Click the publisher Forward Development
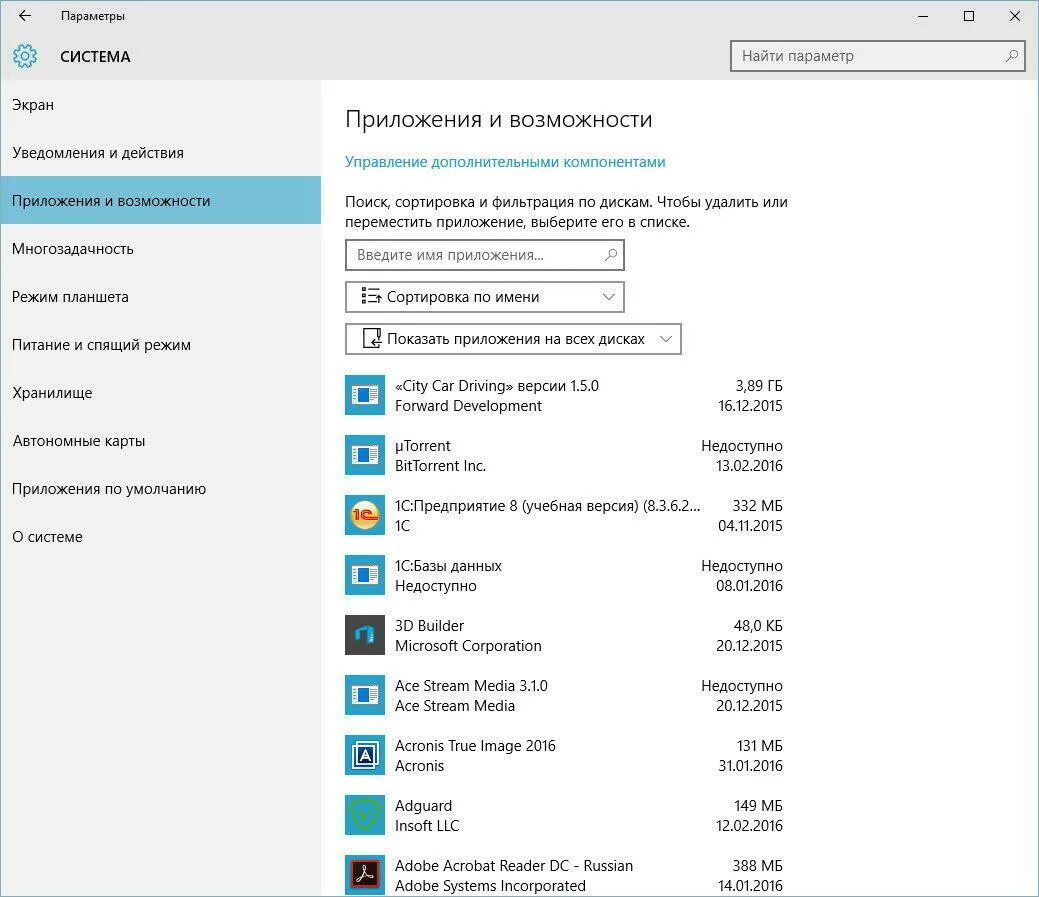The image size is (1039, 897). tap(468, 405)
